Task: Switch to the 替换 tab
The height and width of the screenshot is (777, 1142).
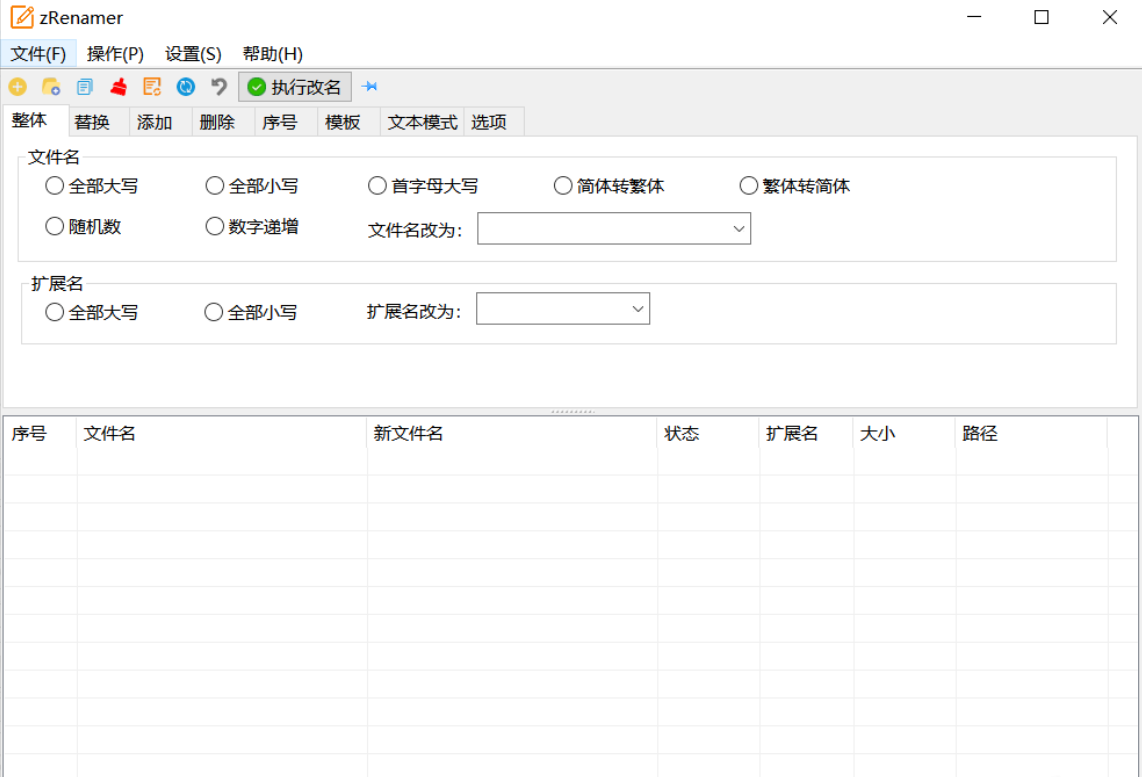Action: tap(95, 121)
